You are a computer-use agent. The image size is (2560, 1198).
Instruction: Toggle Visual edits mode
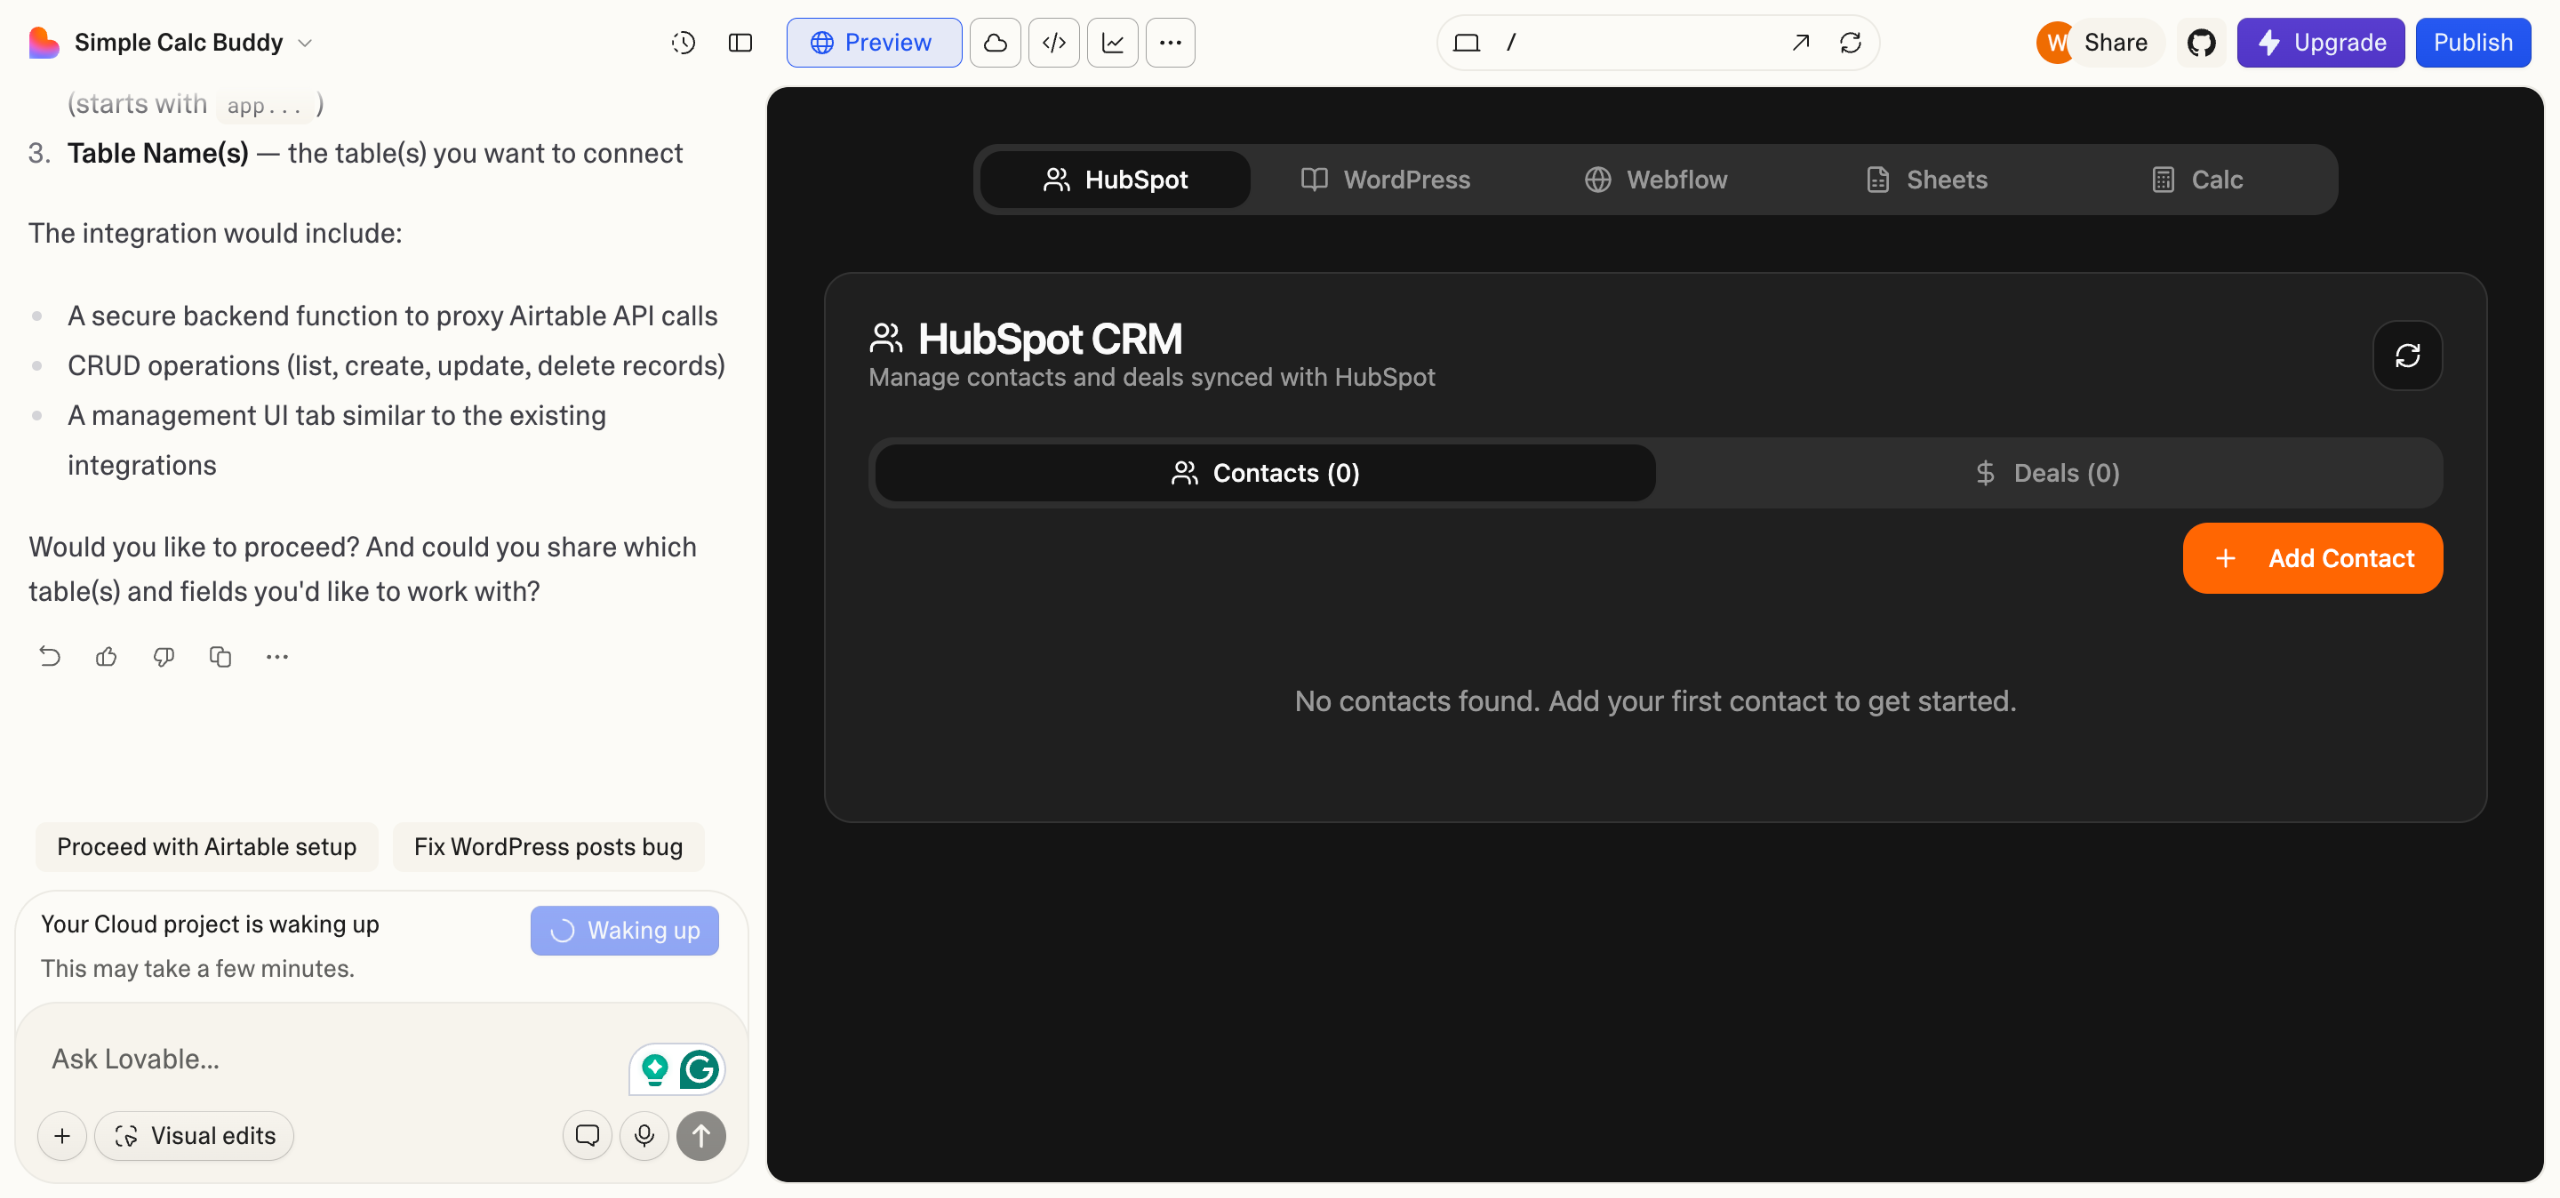pyautogui.click(x=195, y=1136)
